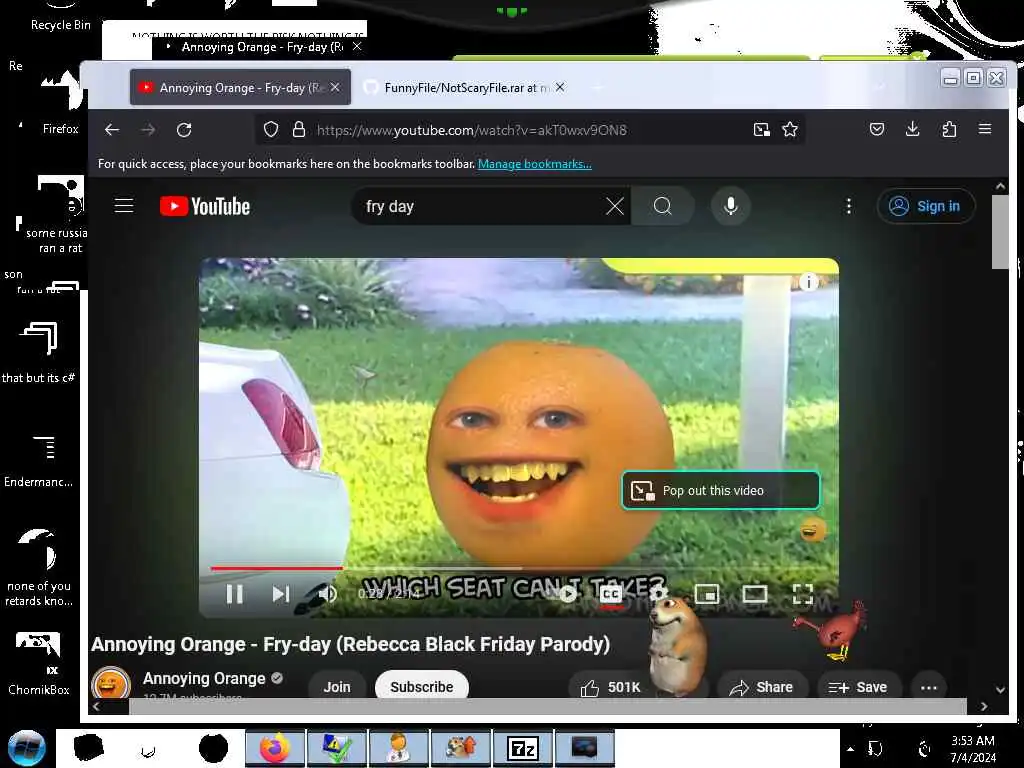Viewport: 1024px width, 768px height.
Task: Open the player settings gear
Action: (x=658, y=594)
